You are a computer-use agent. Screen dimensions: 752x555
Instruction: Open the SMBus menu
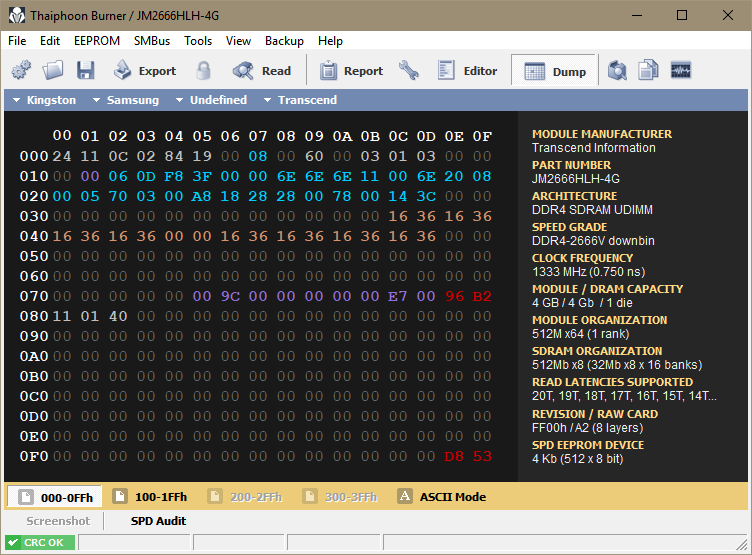pos(152,41)
